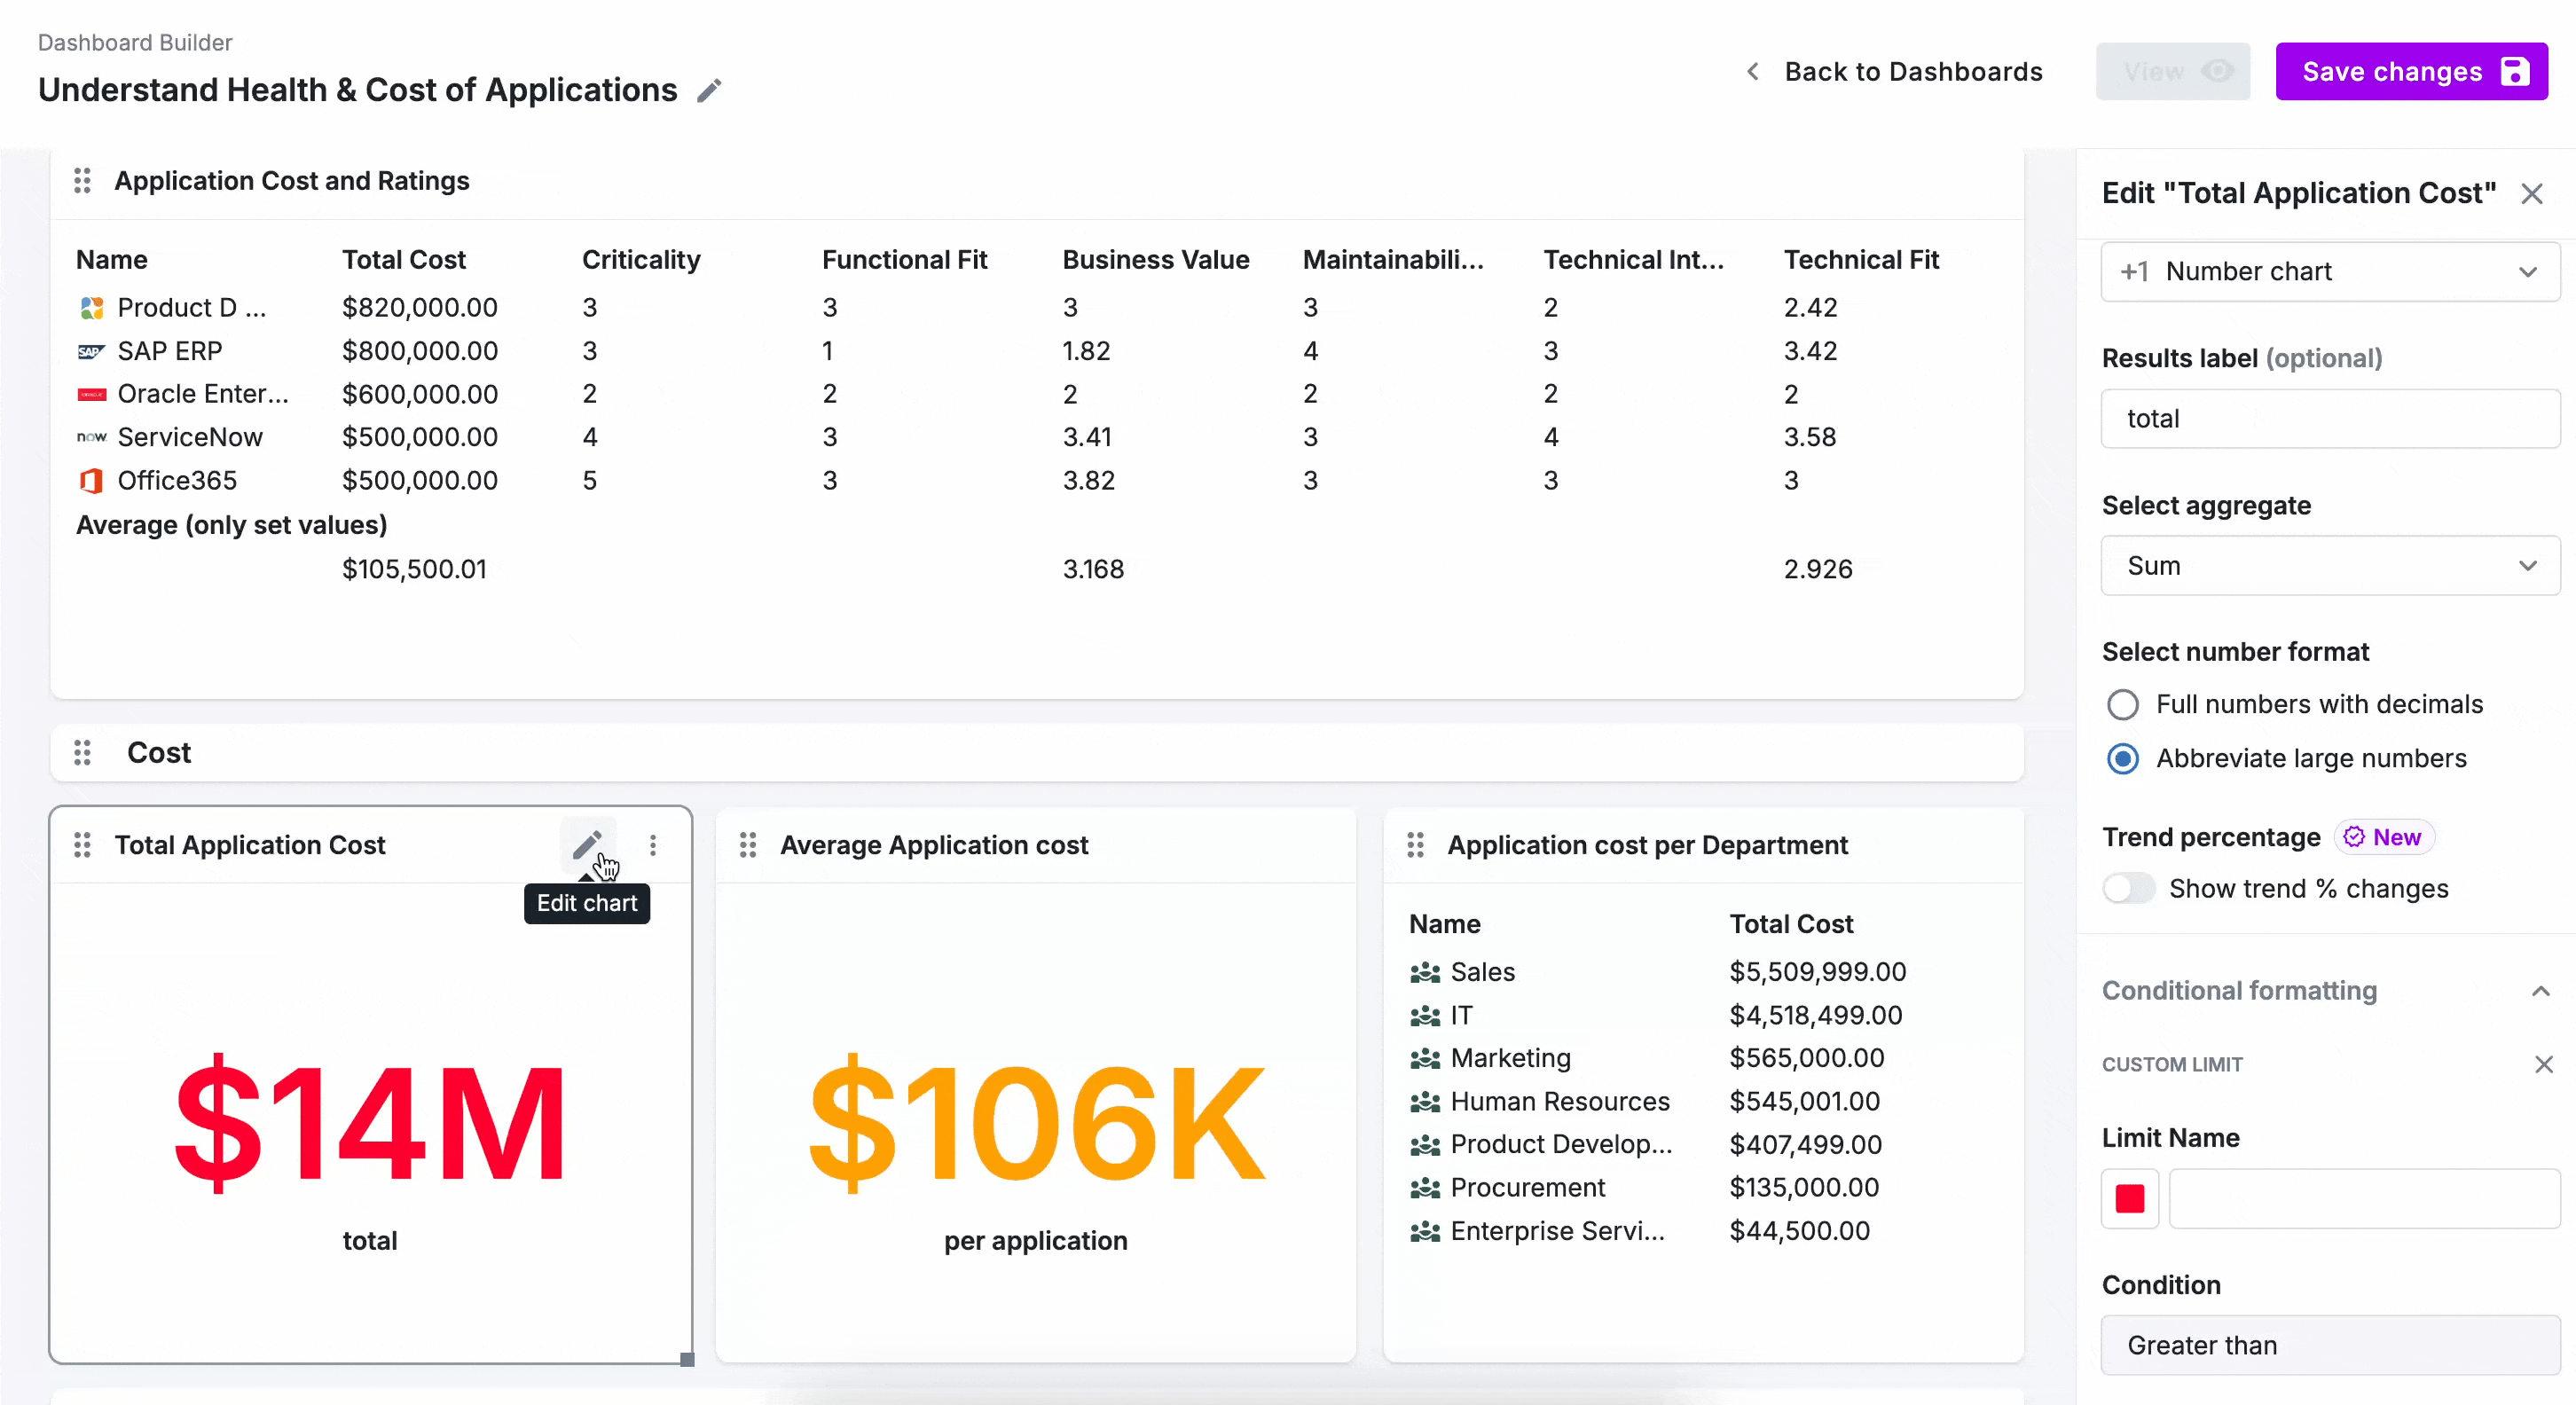Click the Back to Dashboards chevron arrow

click(1752, 72)
